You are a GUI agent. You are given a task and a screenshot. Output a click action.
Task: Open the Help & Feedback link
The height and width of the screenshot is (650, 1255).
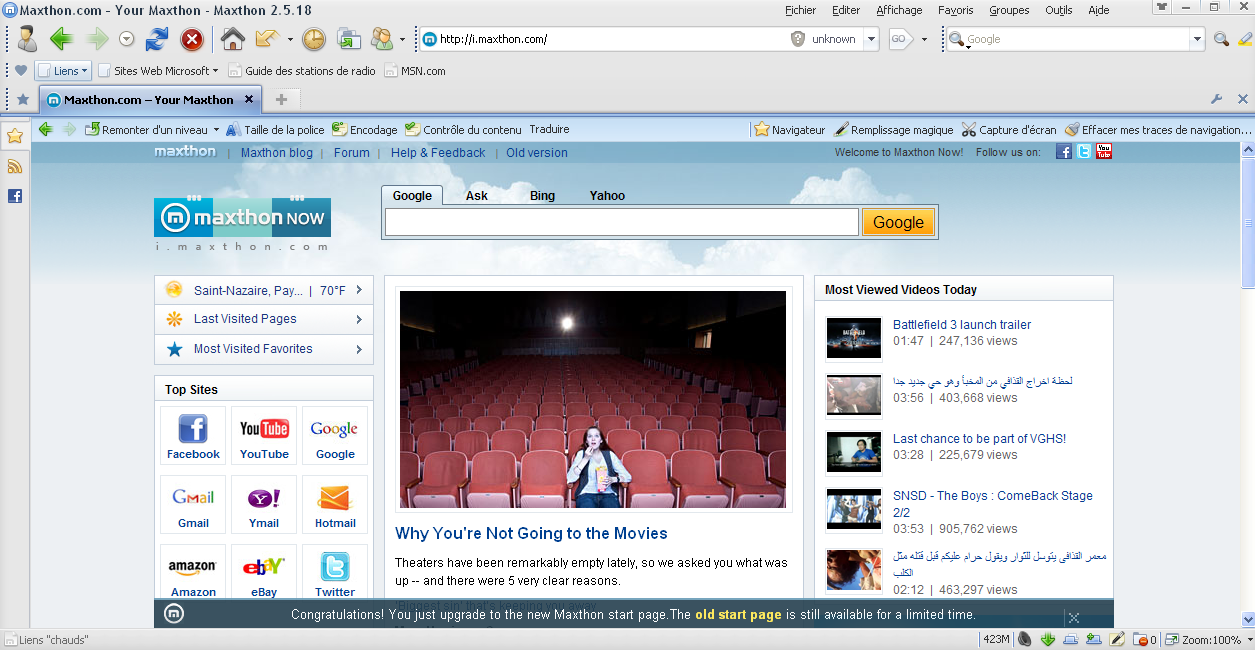point(438,153)
